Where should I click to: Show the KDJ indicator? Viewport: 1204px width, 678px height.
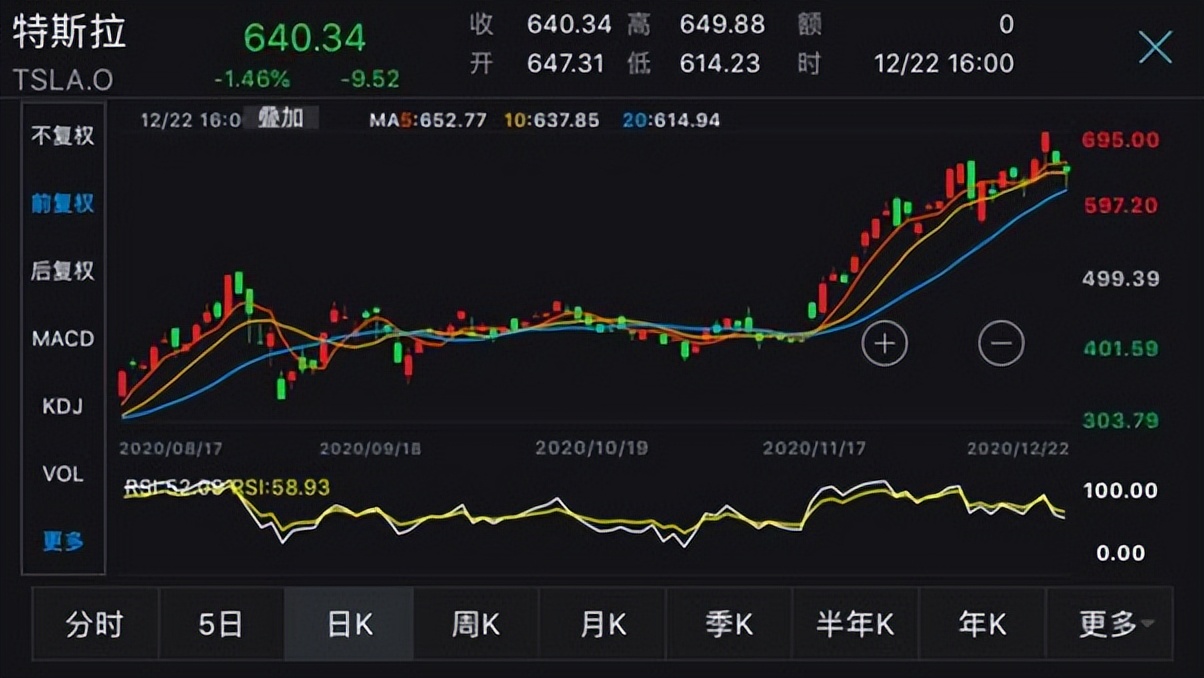[62, 406]
